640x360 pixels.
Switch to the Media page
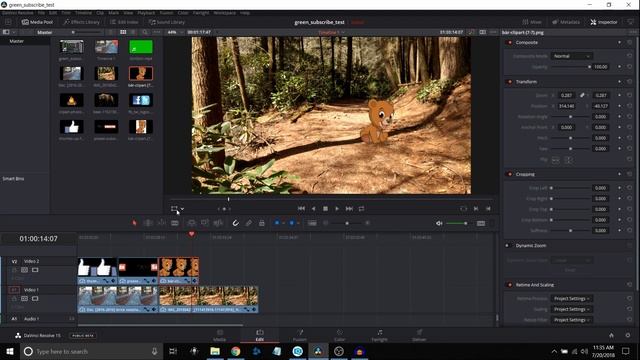coord(220,336)
